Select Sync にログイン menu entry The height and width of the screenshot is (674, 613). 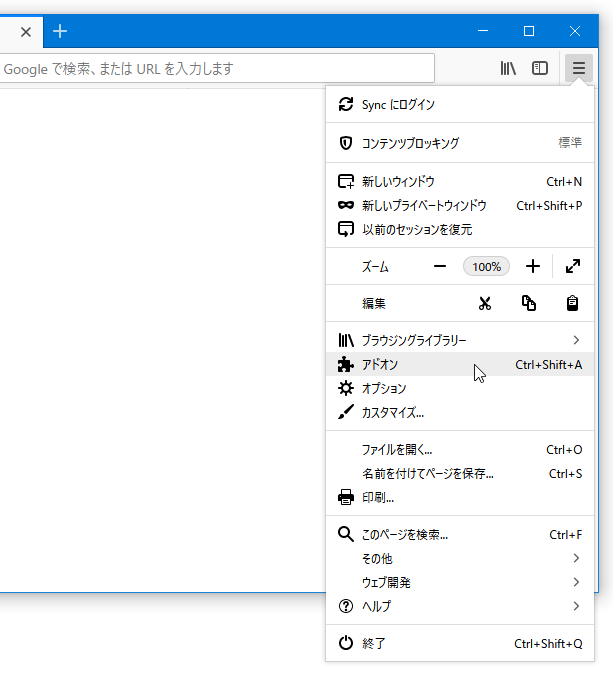(460, 104)
